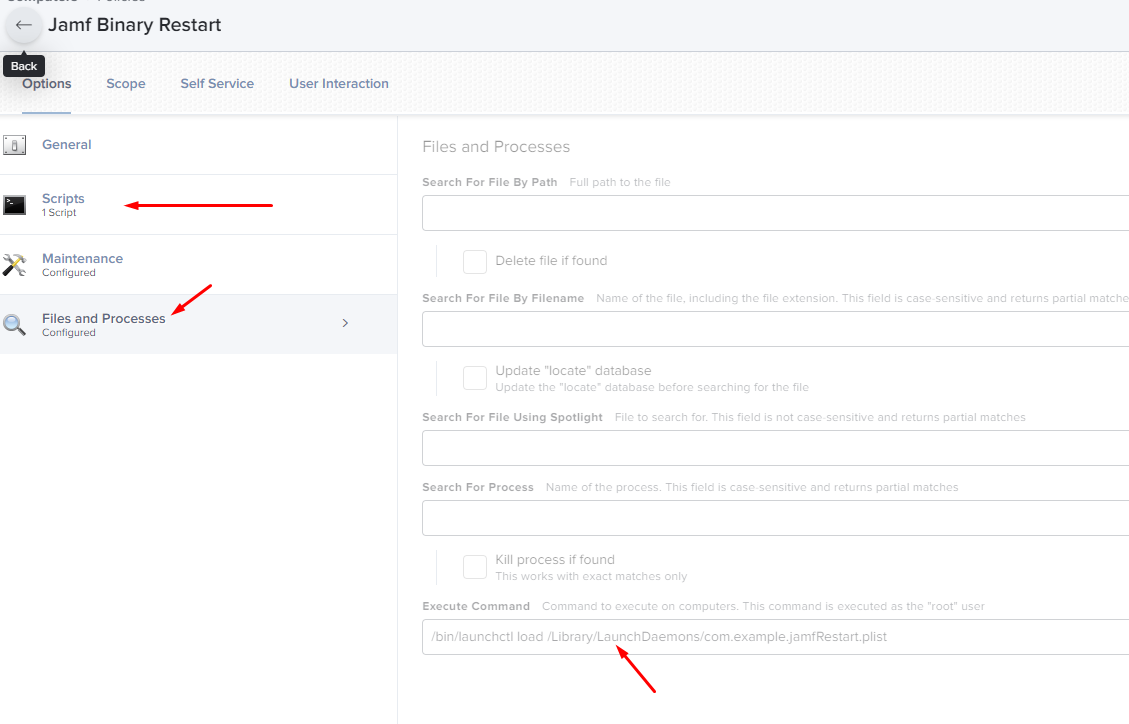Toggle Update "locate" database checkbox
The height and width of the screenshot is (724, 1129).
[x=474, y=378]
